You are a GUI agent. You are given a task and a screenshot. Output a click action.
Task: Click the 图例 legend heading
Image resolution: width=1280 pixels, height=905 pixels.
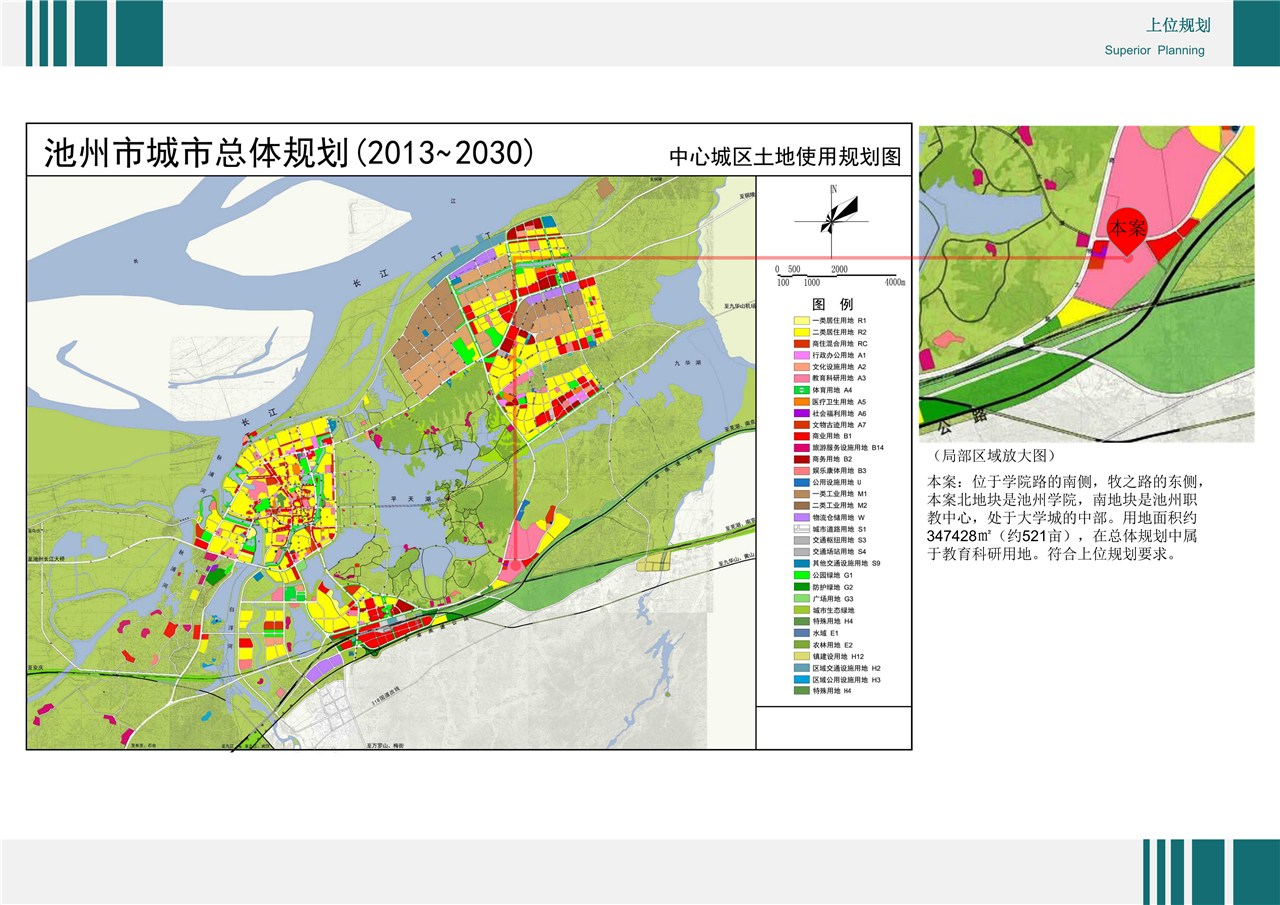tap(832, 304)
